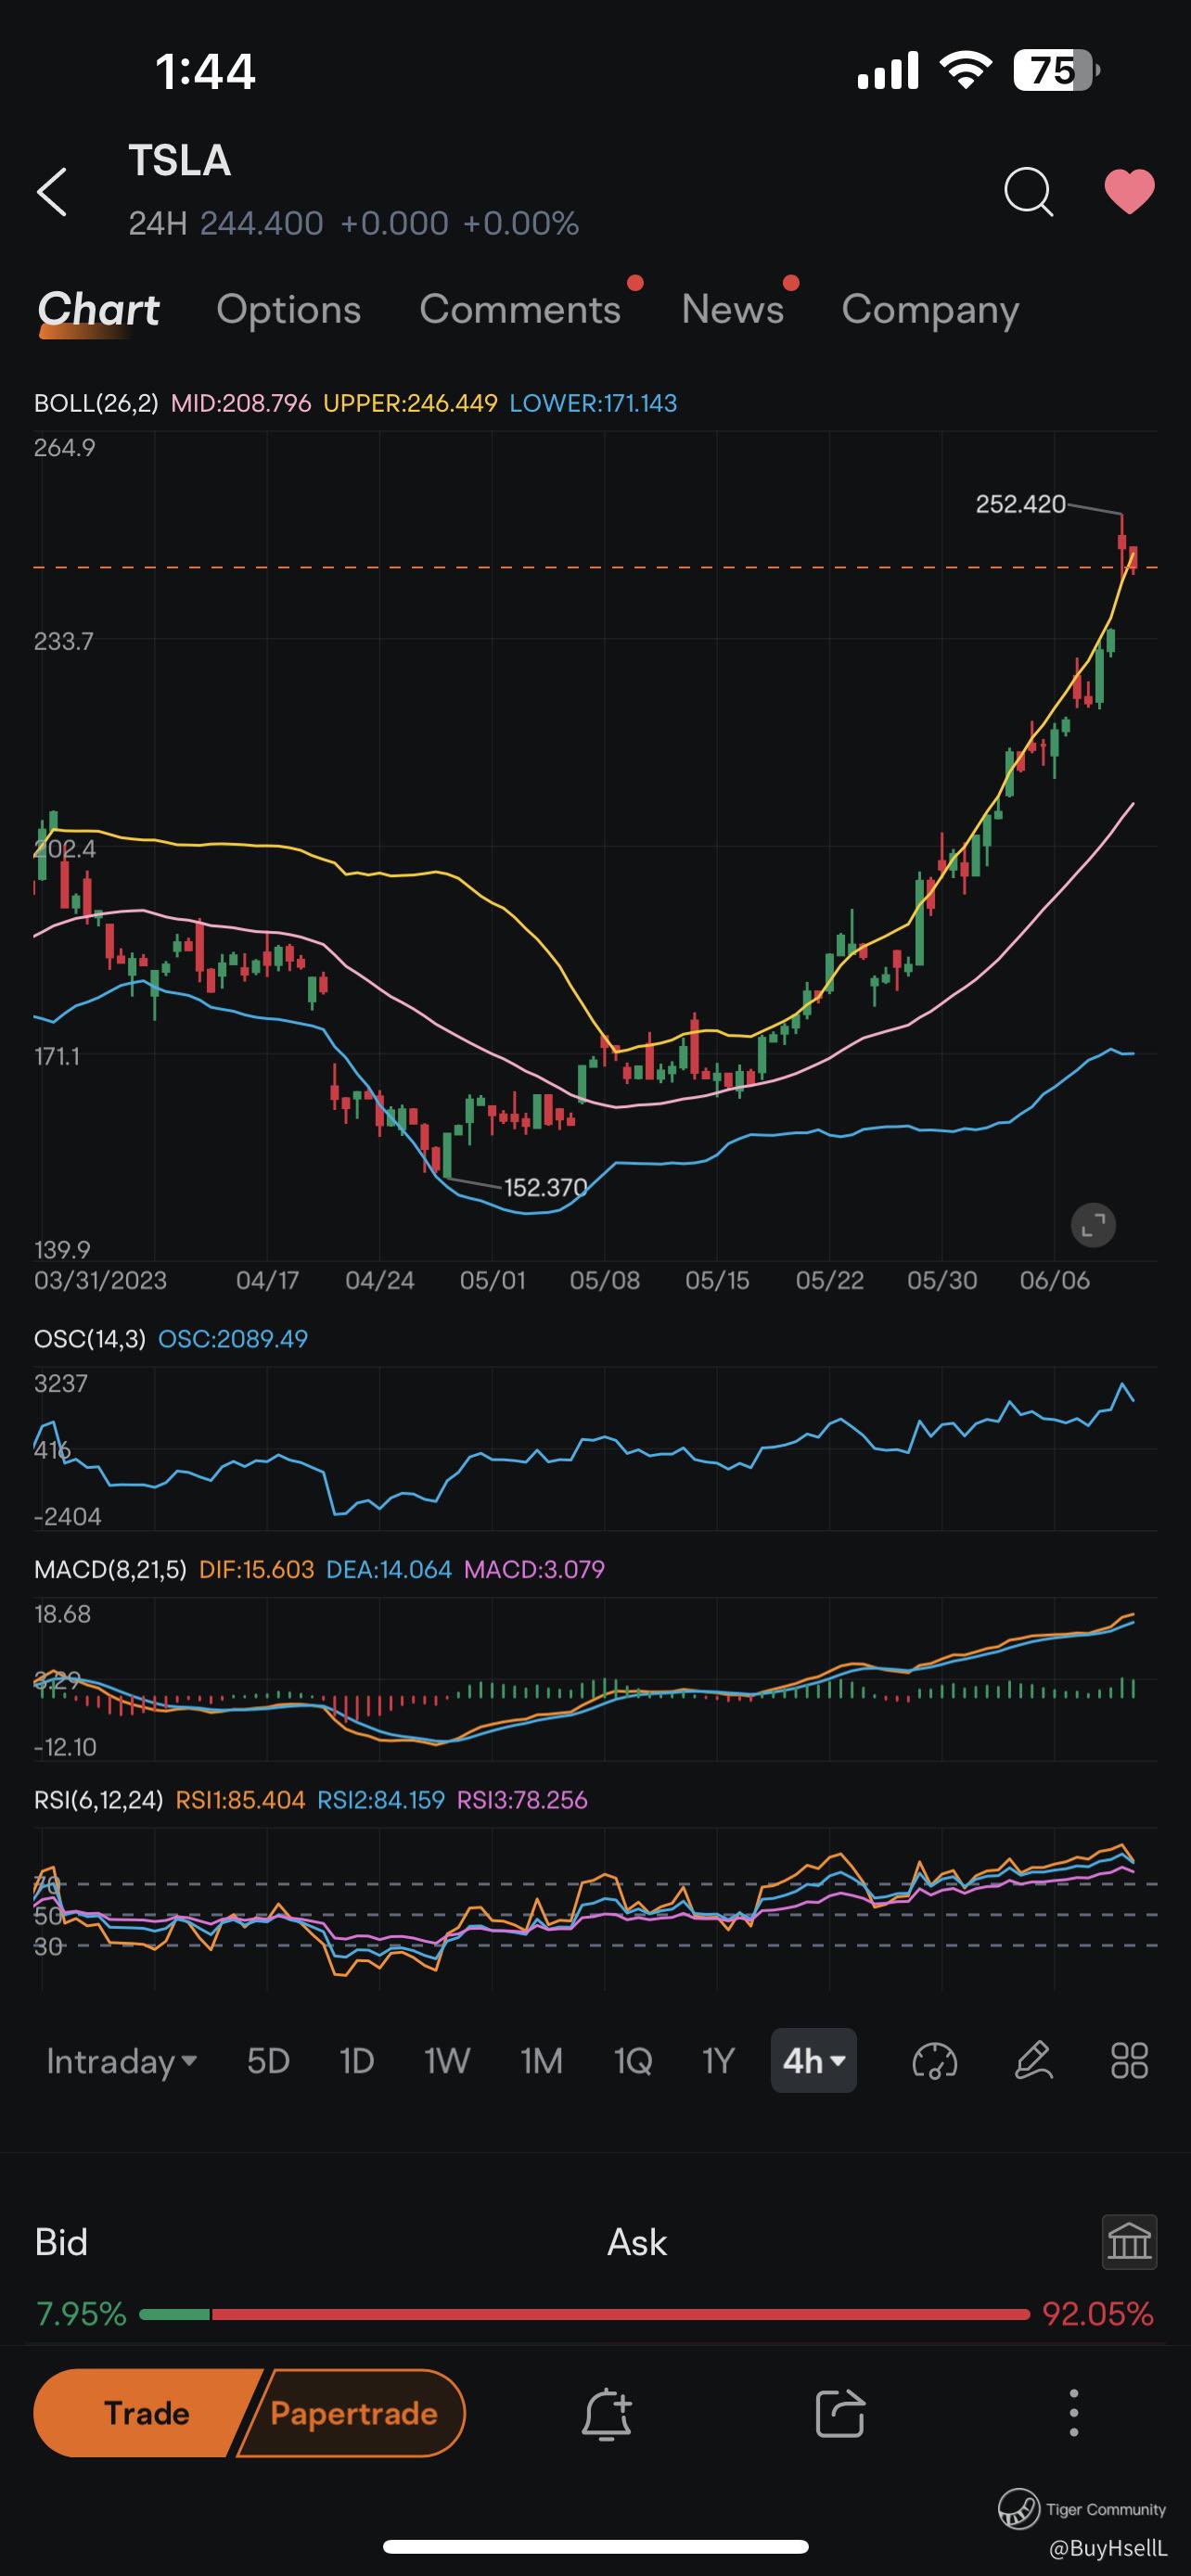Toggle the pink heart favorite icon
Screen dimensions: 1191x2576
point(1129,191)
